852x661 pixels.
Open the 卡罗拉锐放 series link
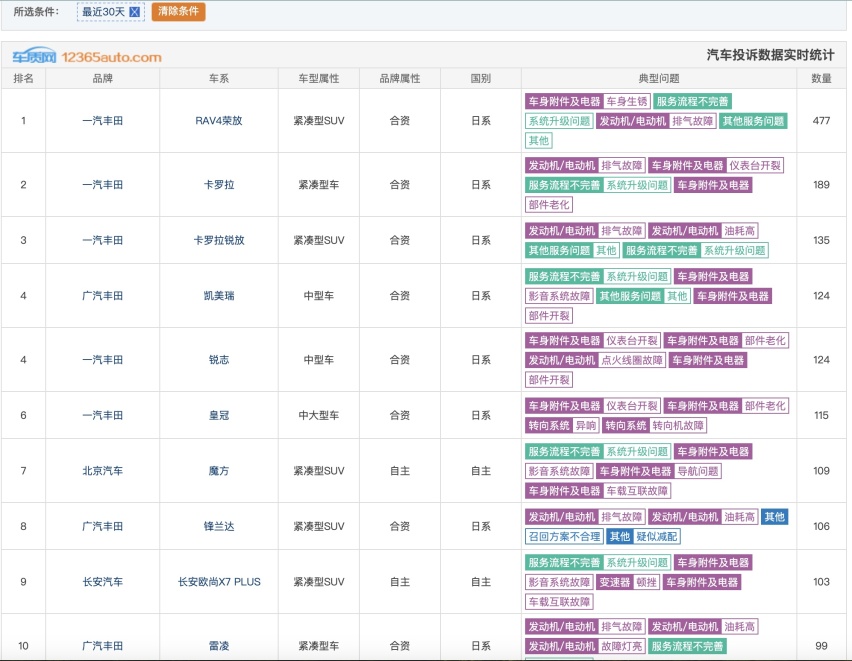click(x=219, y=240)
